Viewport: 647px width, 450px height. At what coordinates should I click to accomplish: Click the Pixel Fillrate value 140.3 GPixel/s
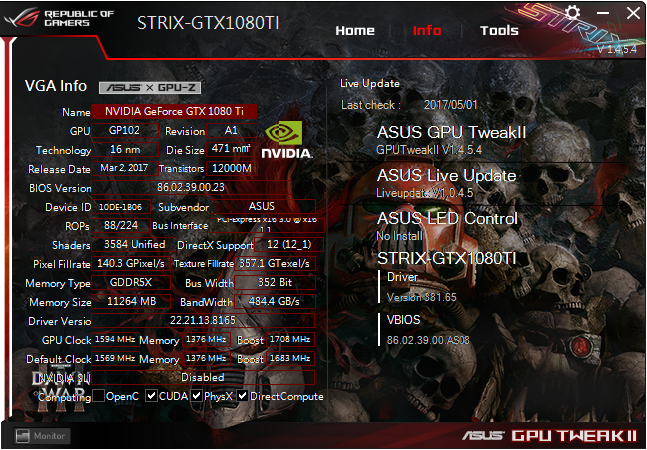(x=130, y=263)
